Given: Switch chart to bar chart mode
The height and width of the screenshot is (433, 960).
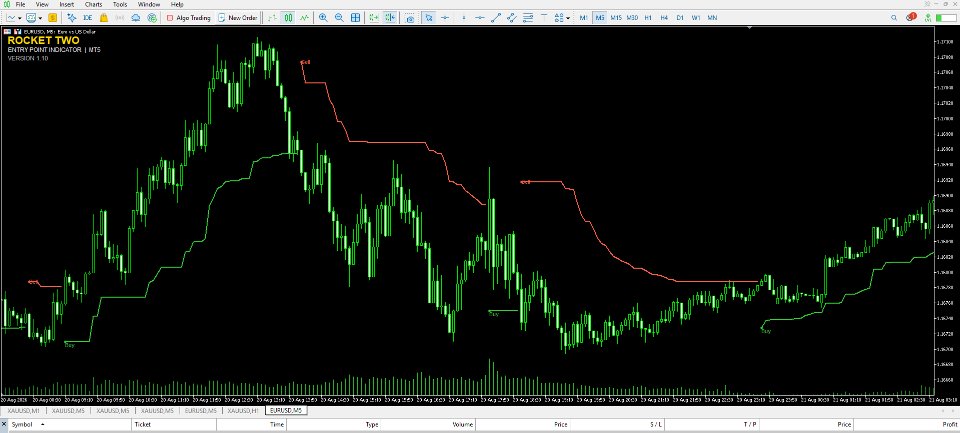Looking at the screenshot, I should click(272, 18).
